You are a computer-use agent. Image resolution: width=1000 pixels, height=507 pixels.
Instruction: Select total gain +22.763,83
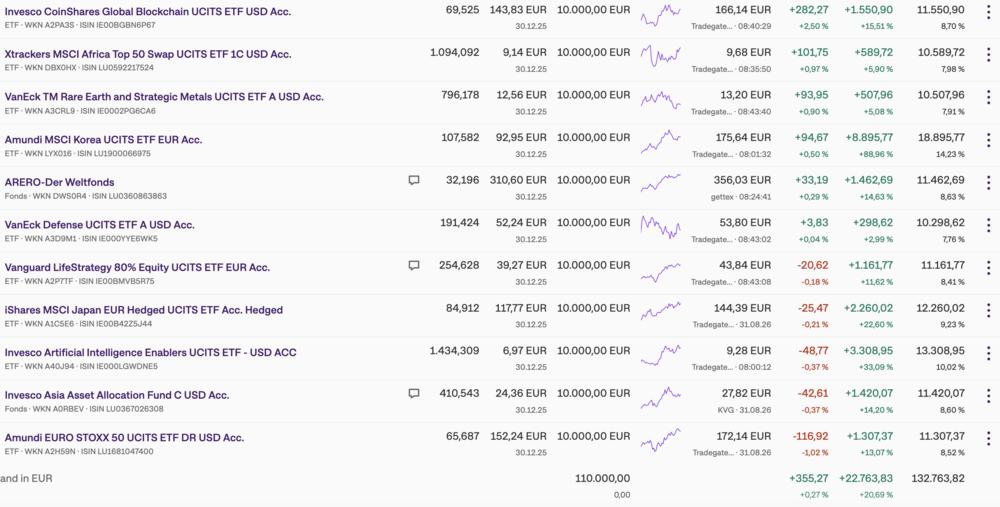tap(865, 478)
